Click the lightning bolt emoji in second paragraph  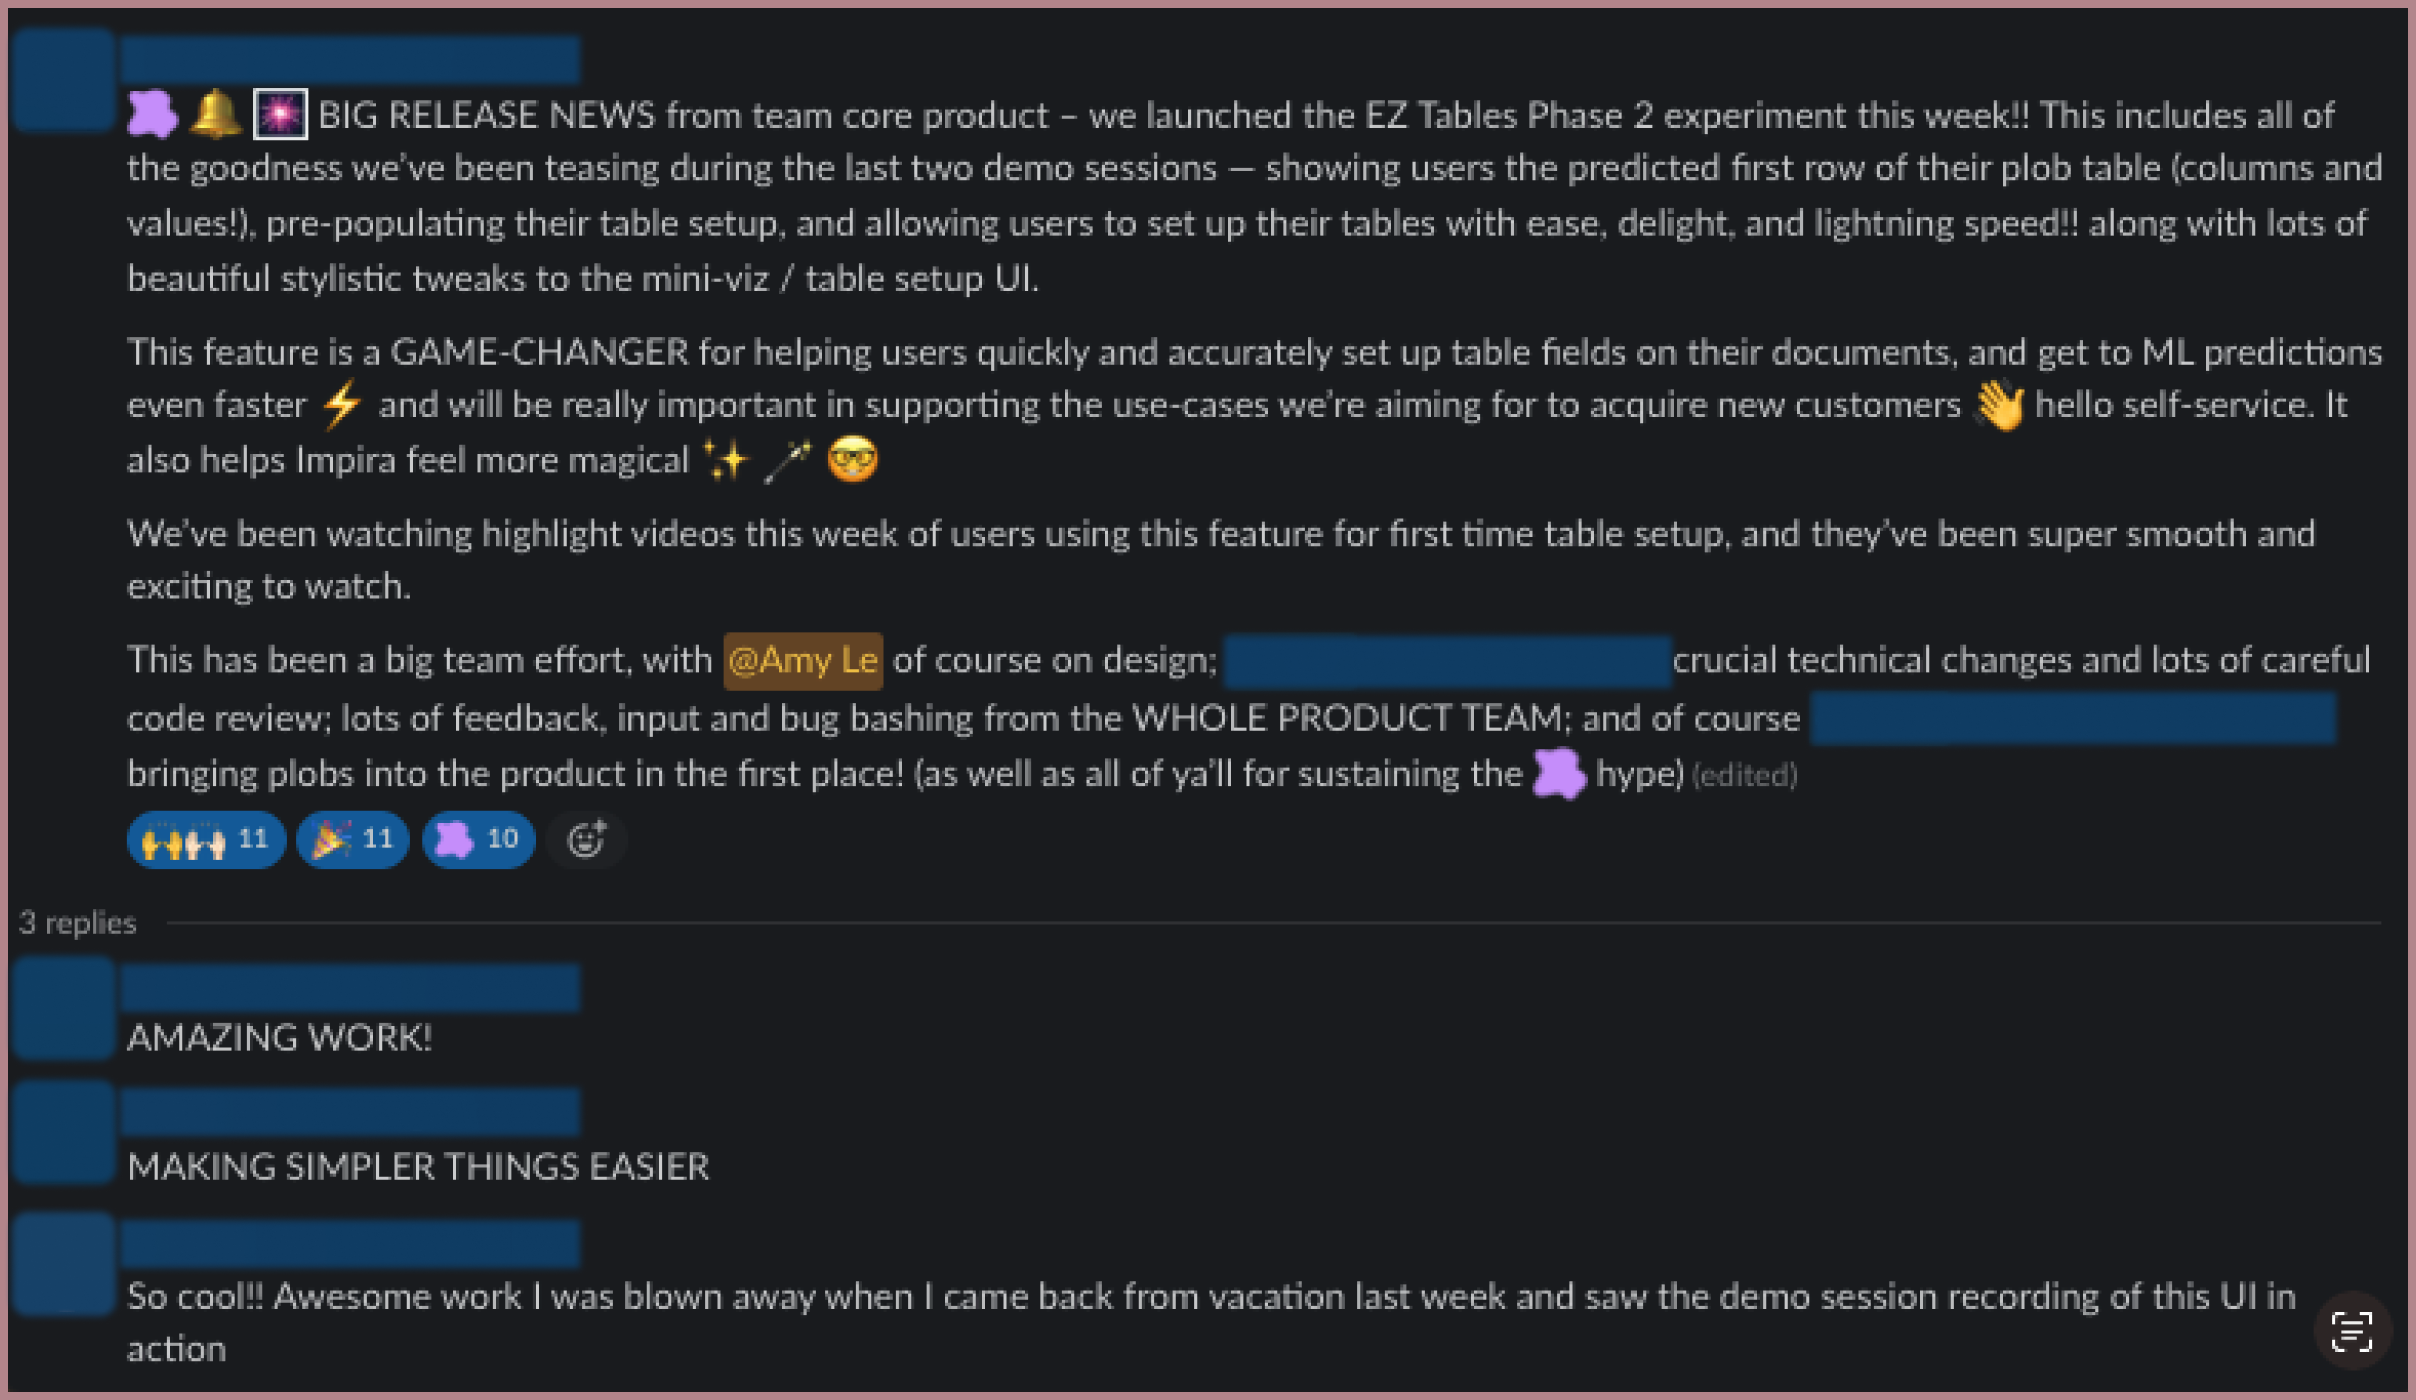(x=341, y=403)
